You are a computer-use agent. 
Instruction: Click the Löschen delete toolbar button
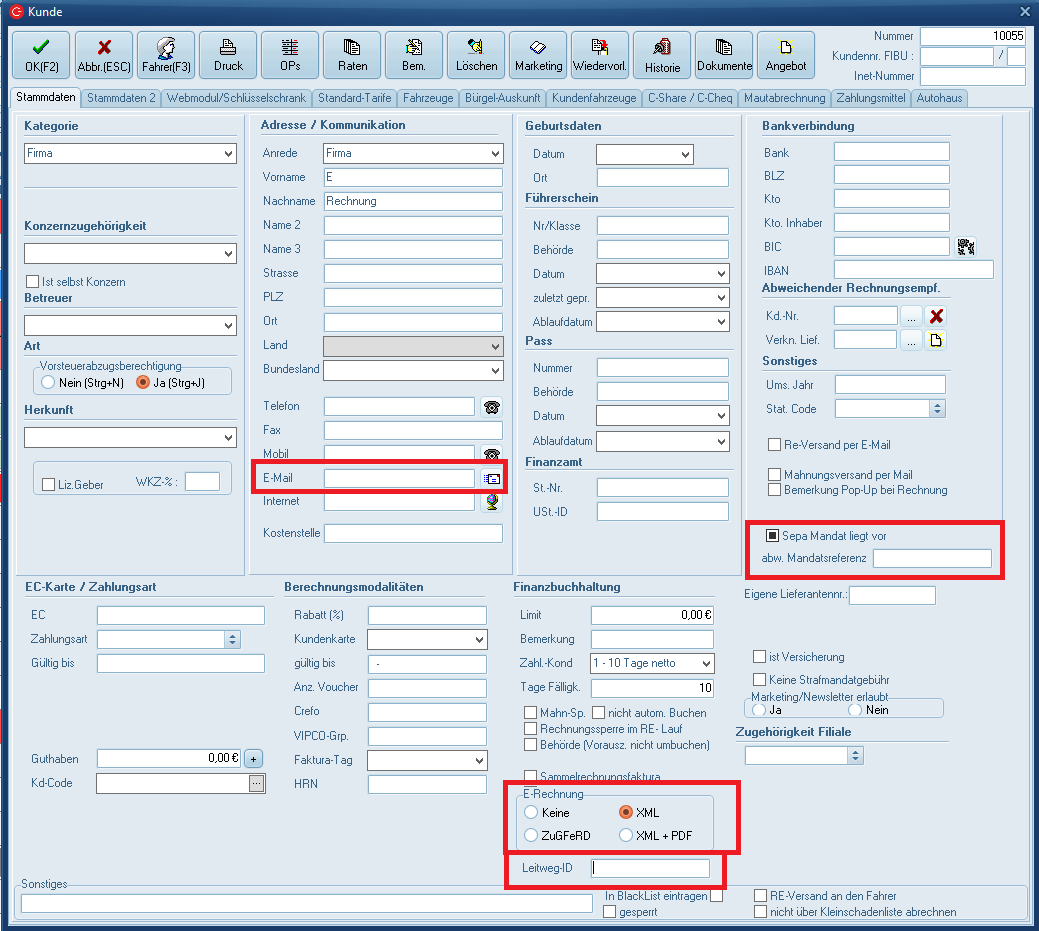[x=476, y=55]
